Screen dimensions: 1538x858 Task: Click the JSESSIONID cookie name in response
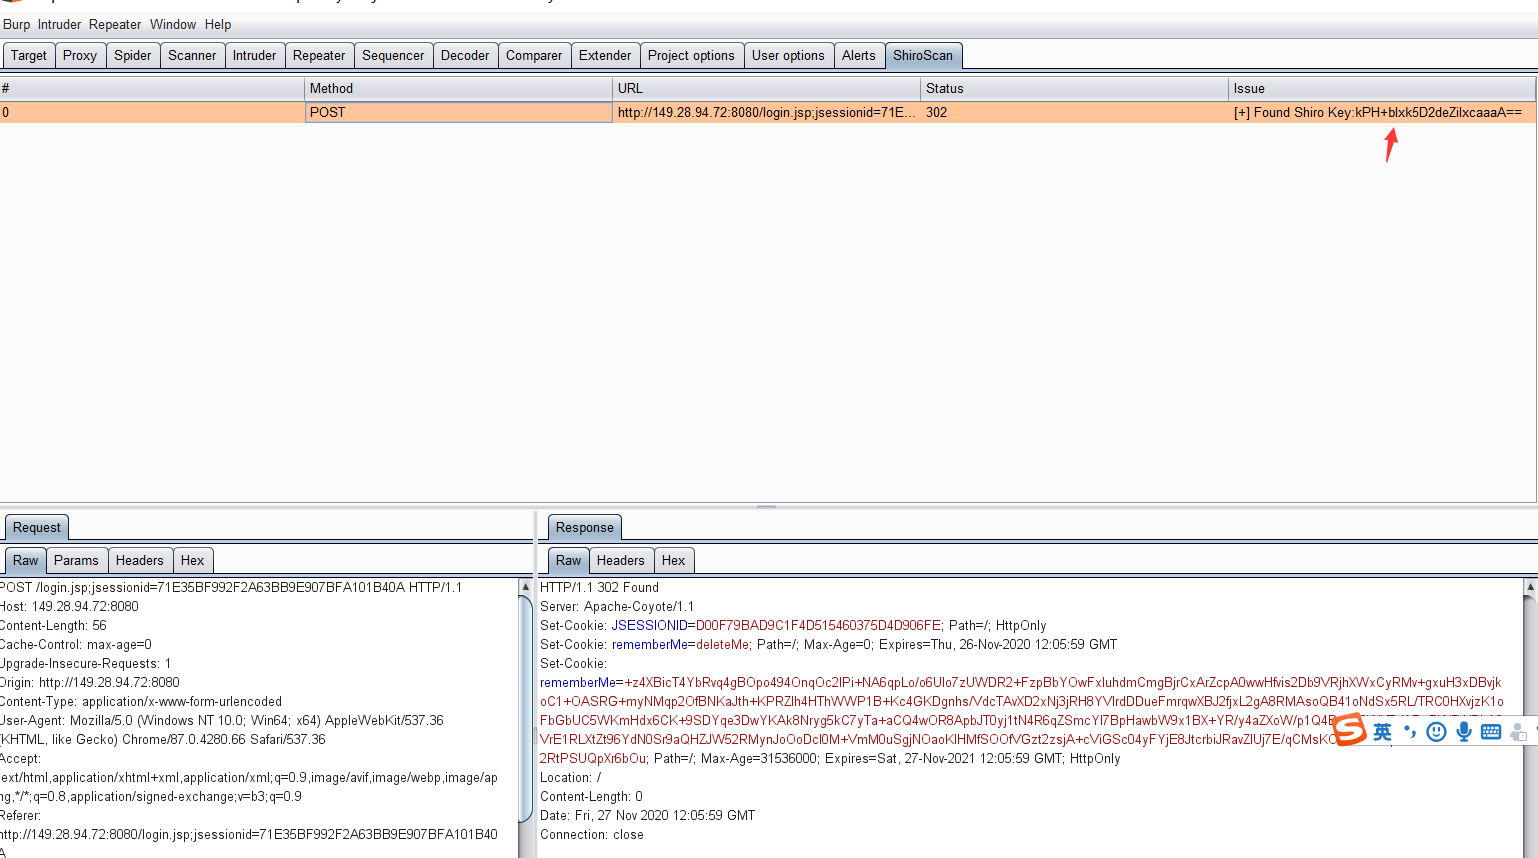tap(649, 625)
